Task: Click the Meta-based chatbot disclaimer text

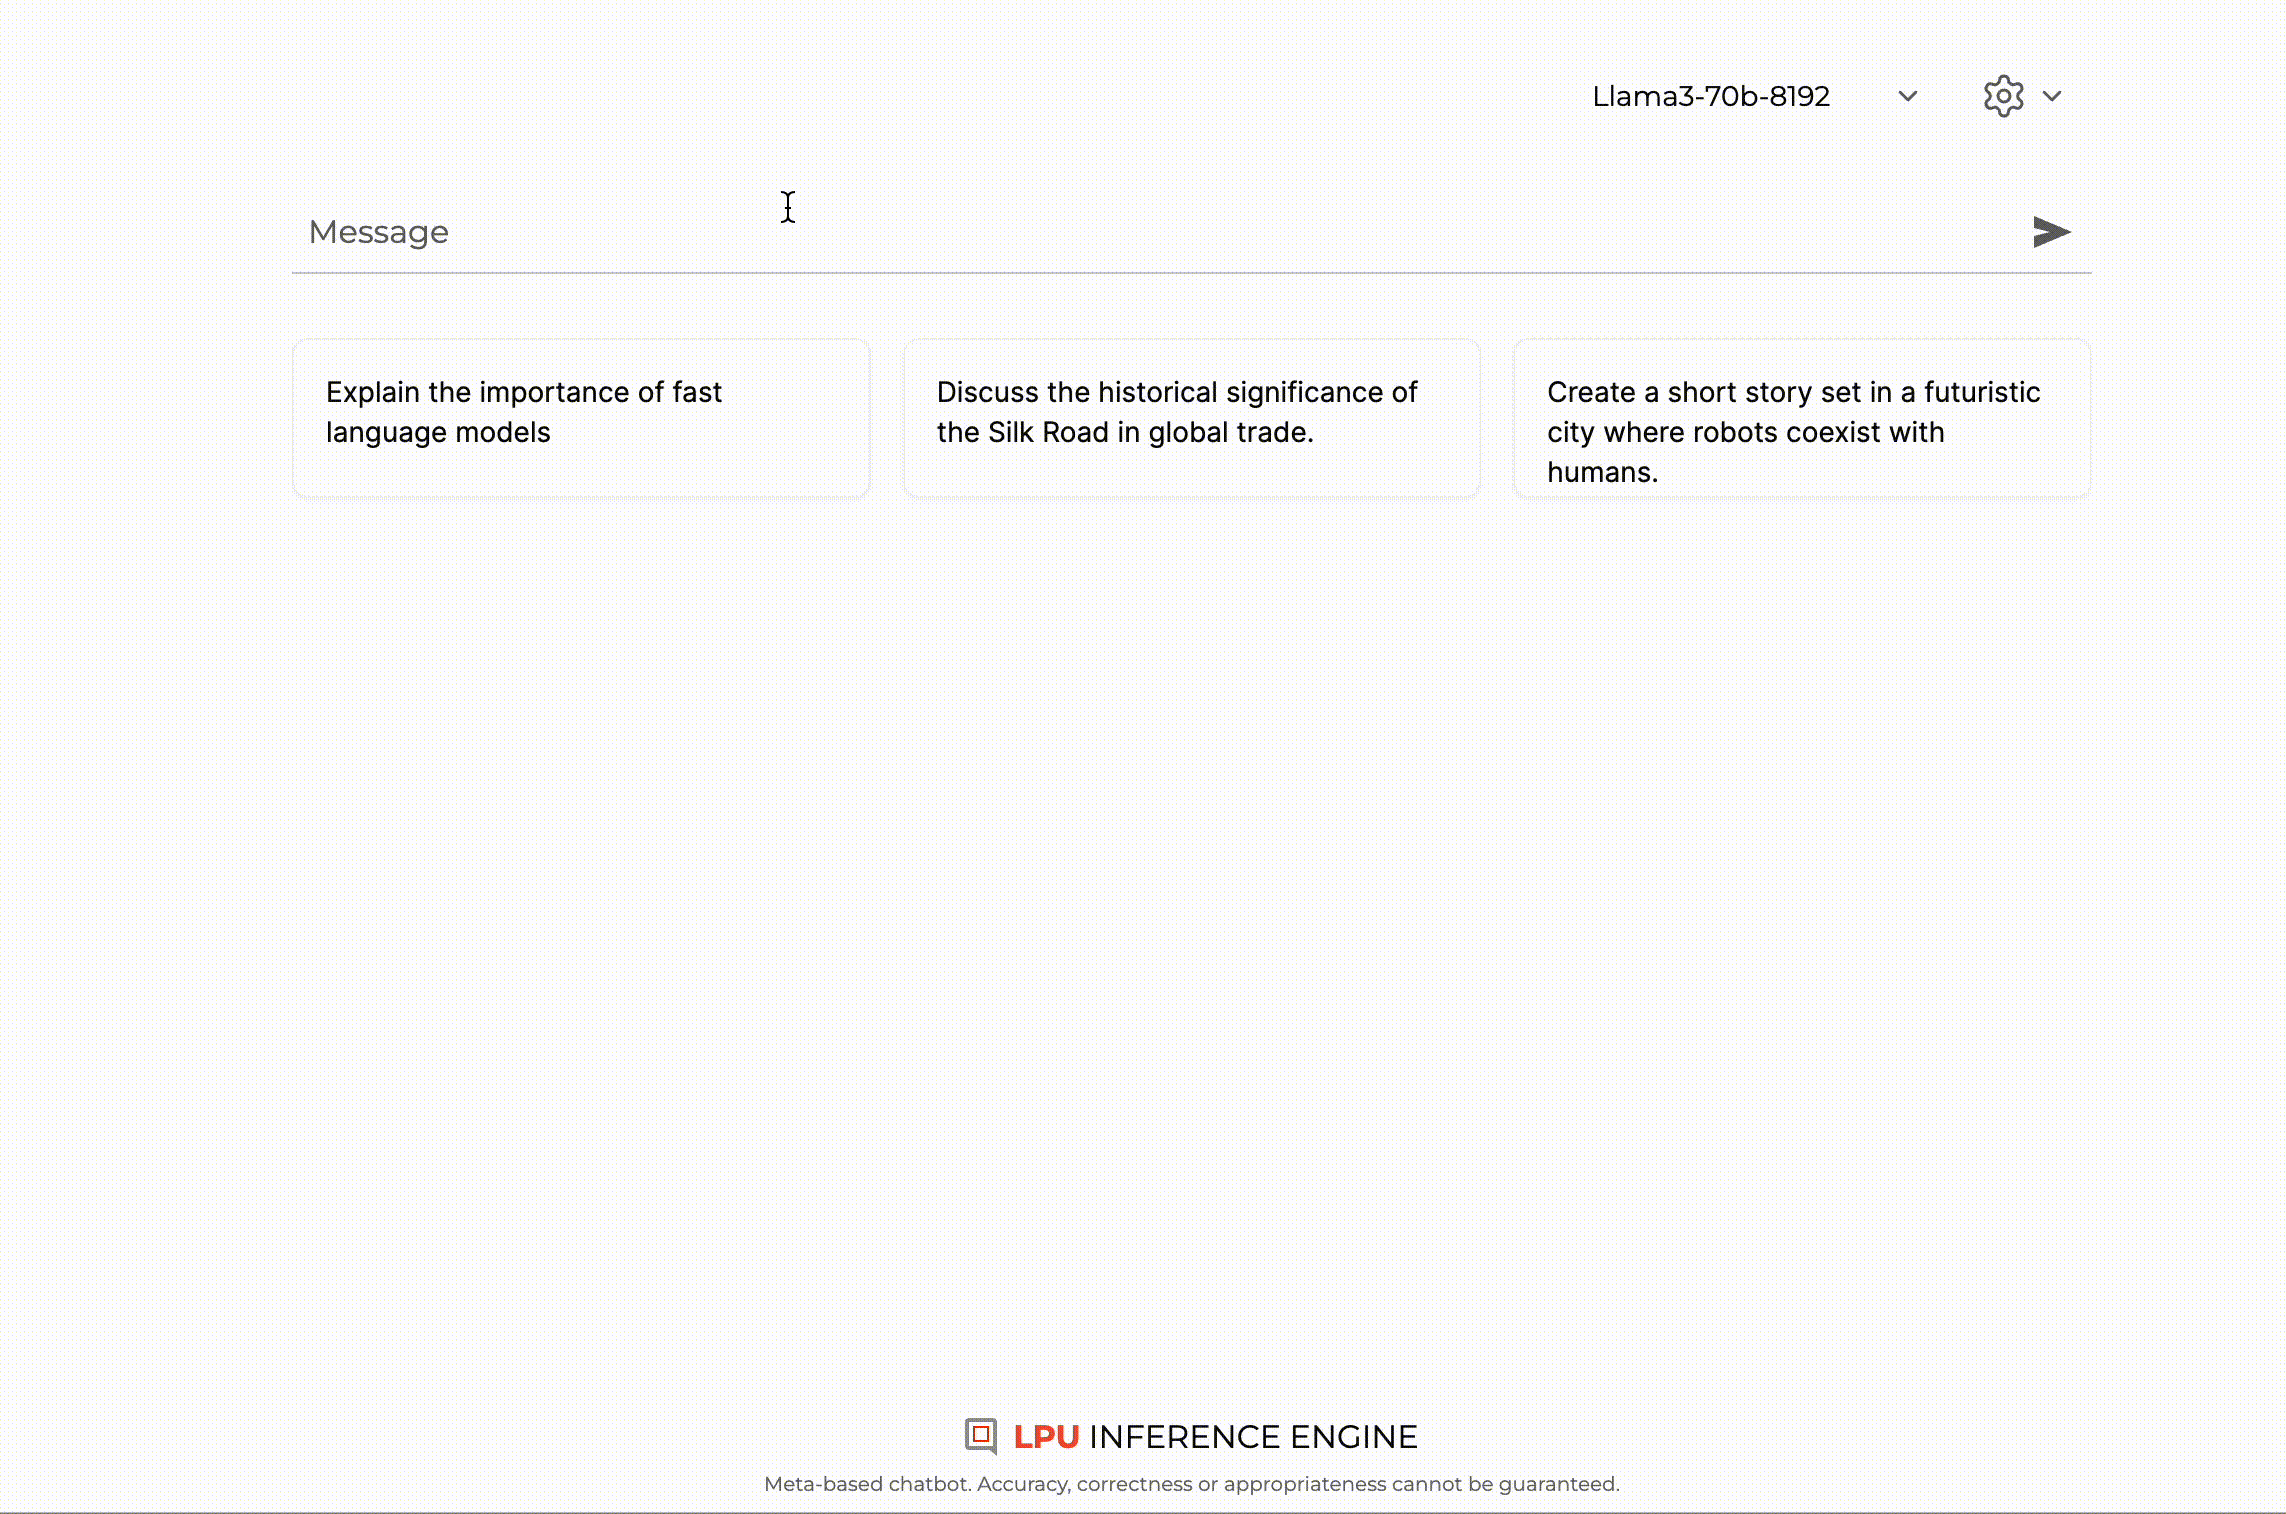Action: 1191,1484
